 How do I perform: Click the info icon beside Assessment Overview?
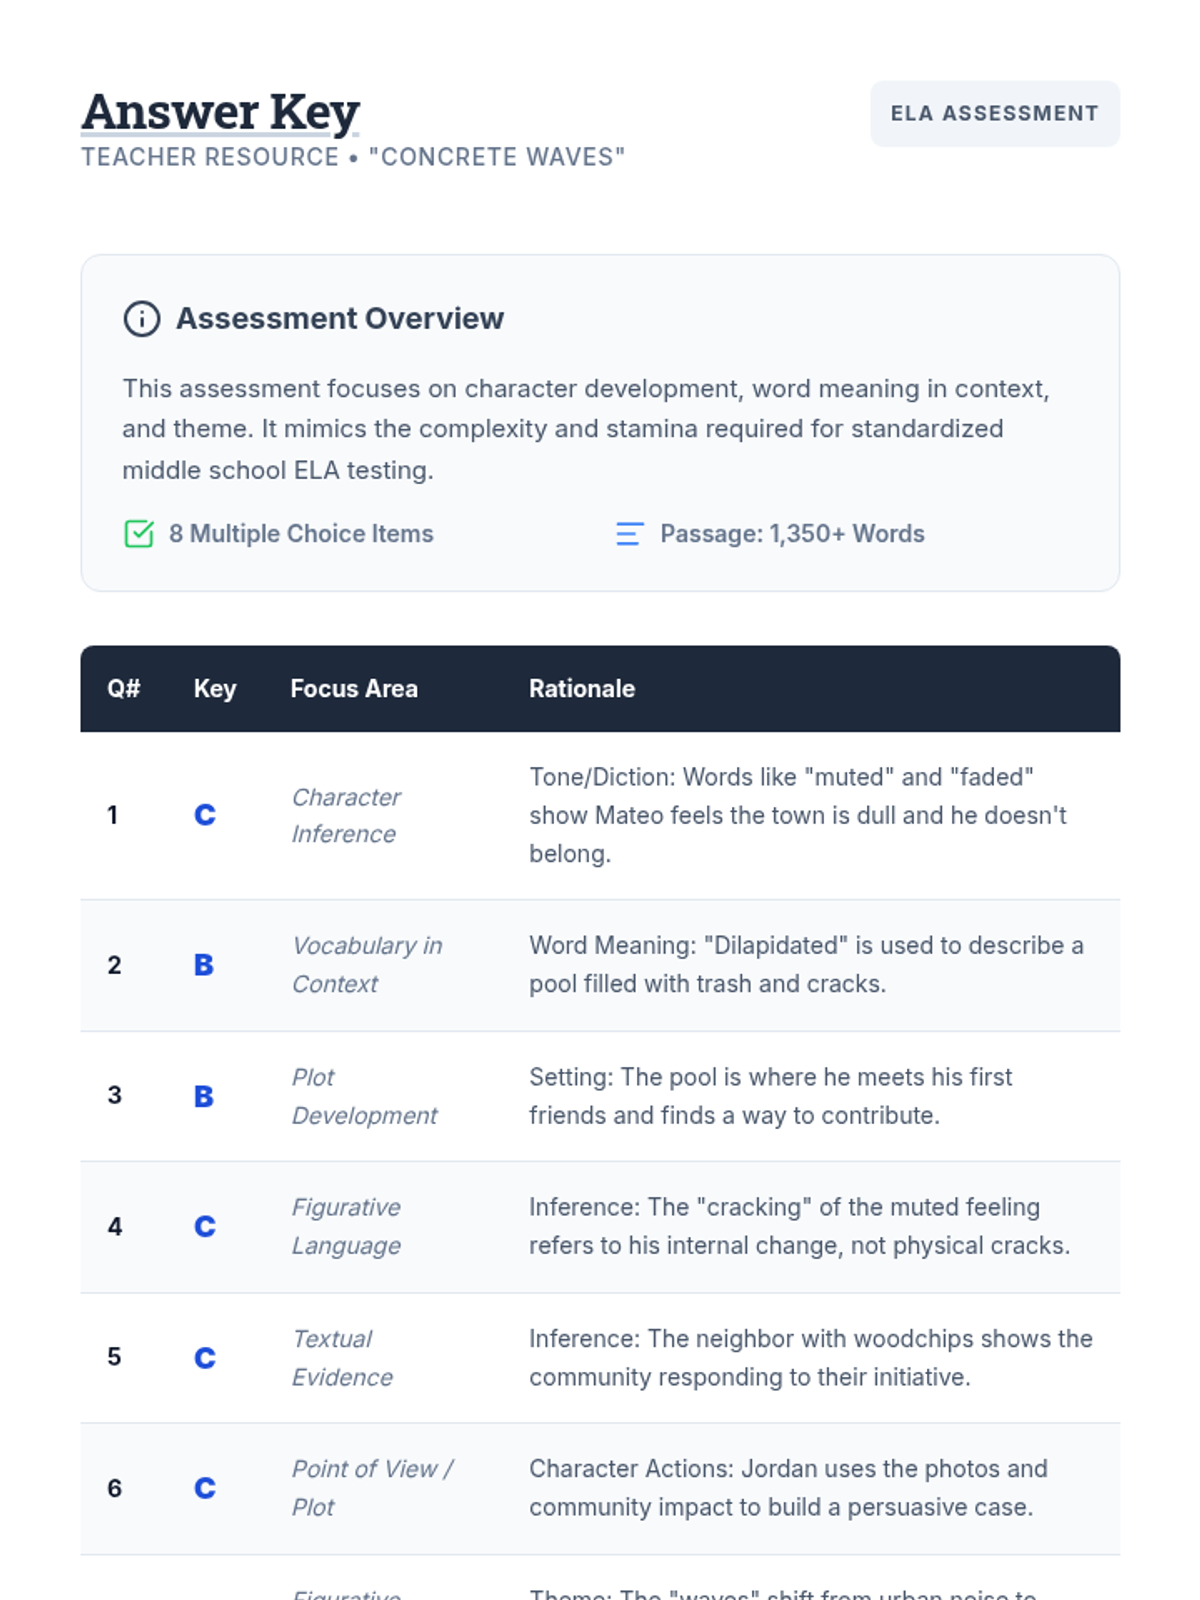[x=141, y=319]
